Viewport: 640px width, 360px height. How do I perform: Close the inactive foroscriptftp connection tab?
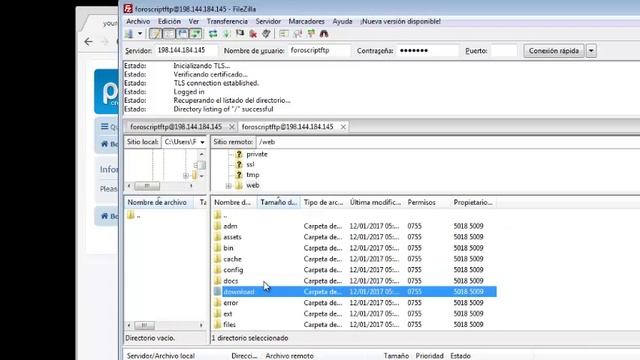pos(231,127)
